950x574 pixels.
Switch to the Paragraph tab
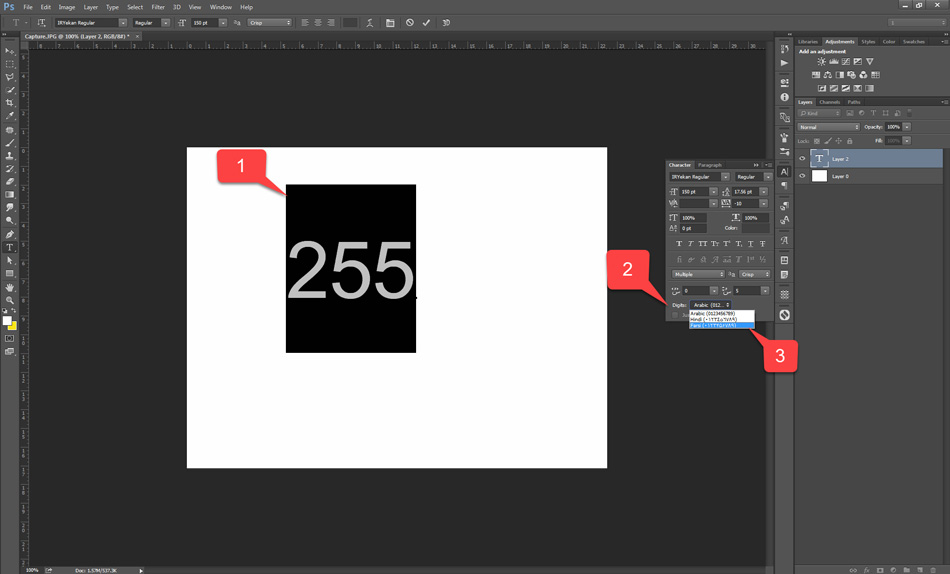710,165
